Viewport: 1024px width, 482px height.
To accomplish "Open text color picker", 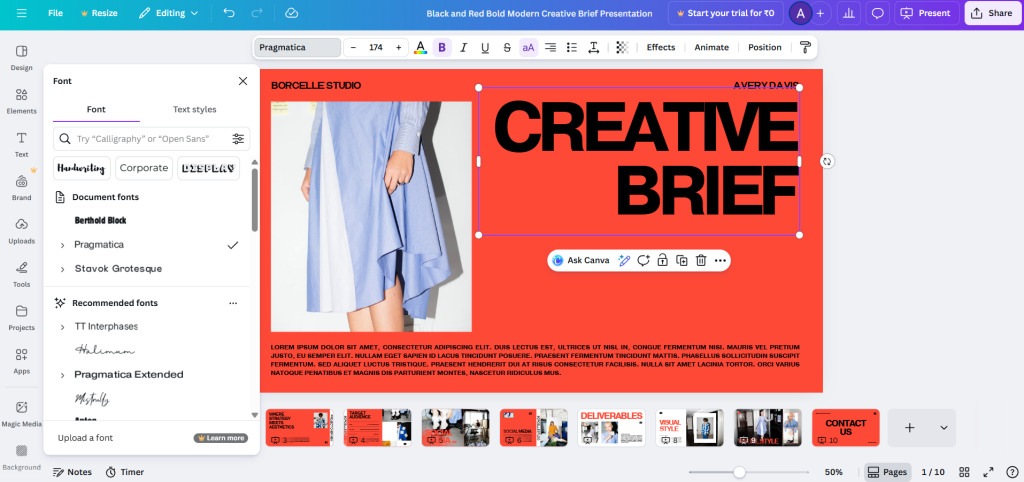I will 421,47.
